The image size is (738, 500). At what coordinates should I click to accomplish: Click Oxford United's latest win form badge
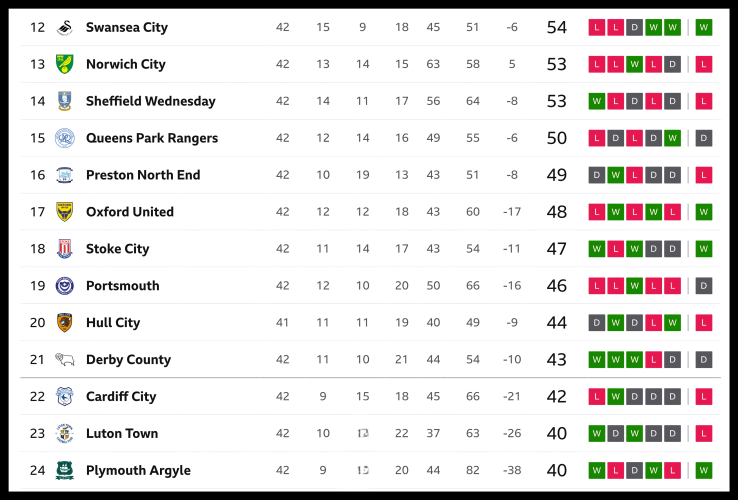(x=704, y=212)
